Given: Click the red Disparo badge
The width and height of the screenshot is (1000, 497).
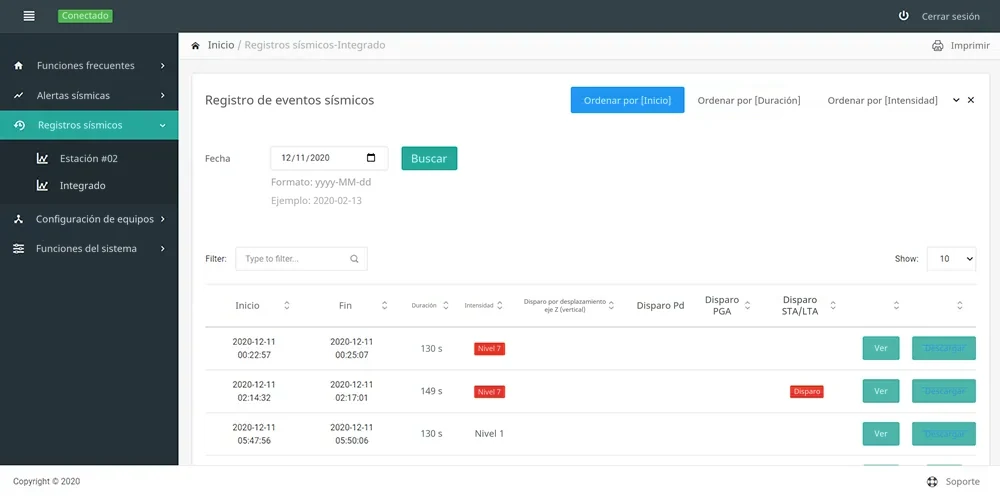Looking at the screenshot, I should click(807, 392).
